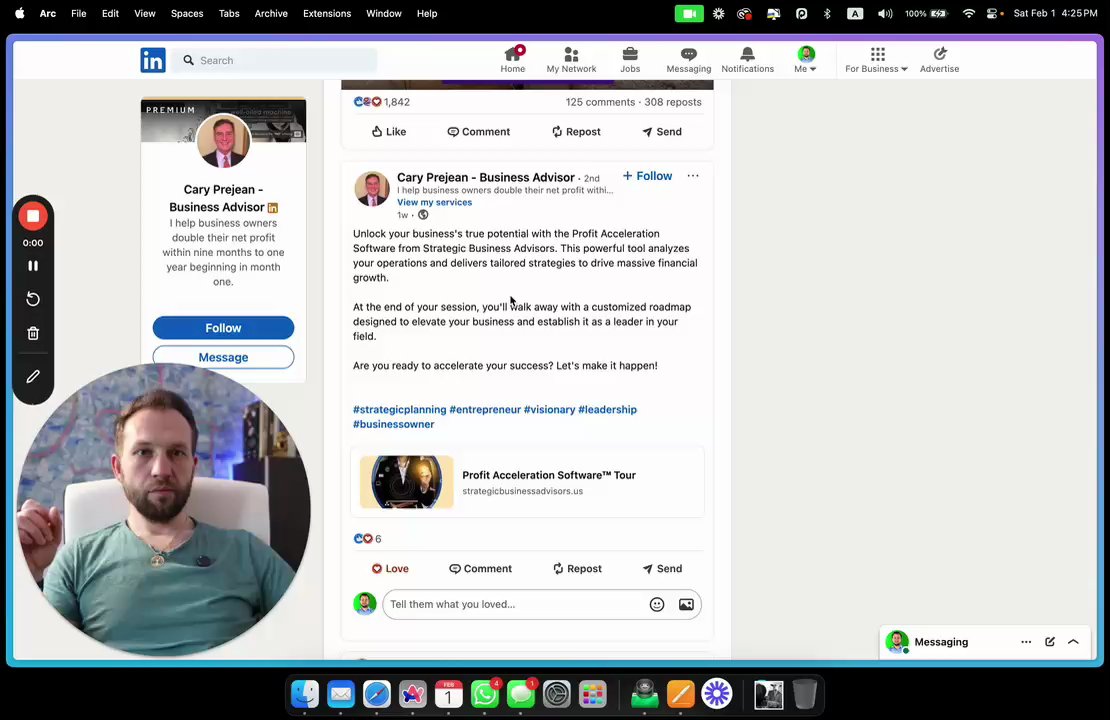
Task: Open the Bluetooth menu bar icon
Action: 827,13
